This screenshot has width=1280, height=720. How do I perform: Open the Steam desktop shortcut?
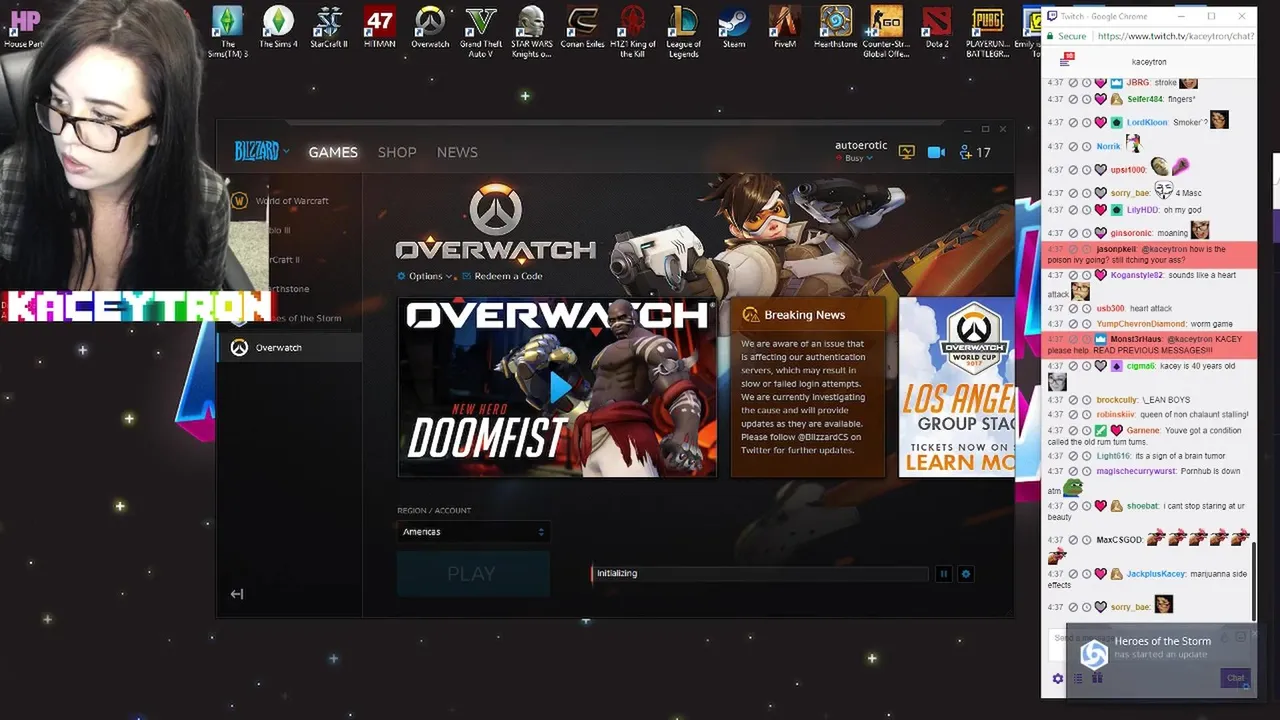click(734, 28)
